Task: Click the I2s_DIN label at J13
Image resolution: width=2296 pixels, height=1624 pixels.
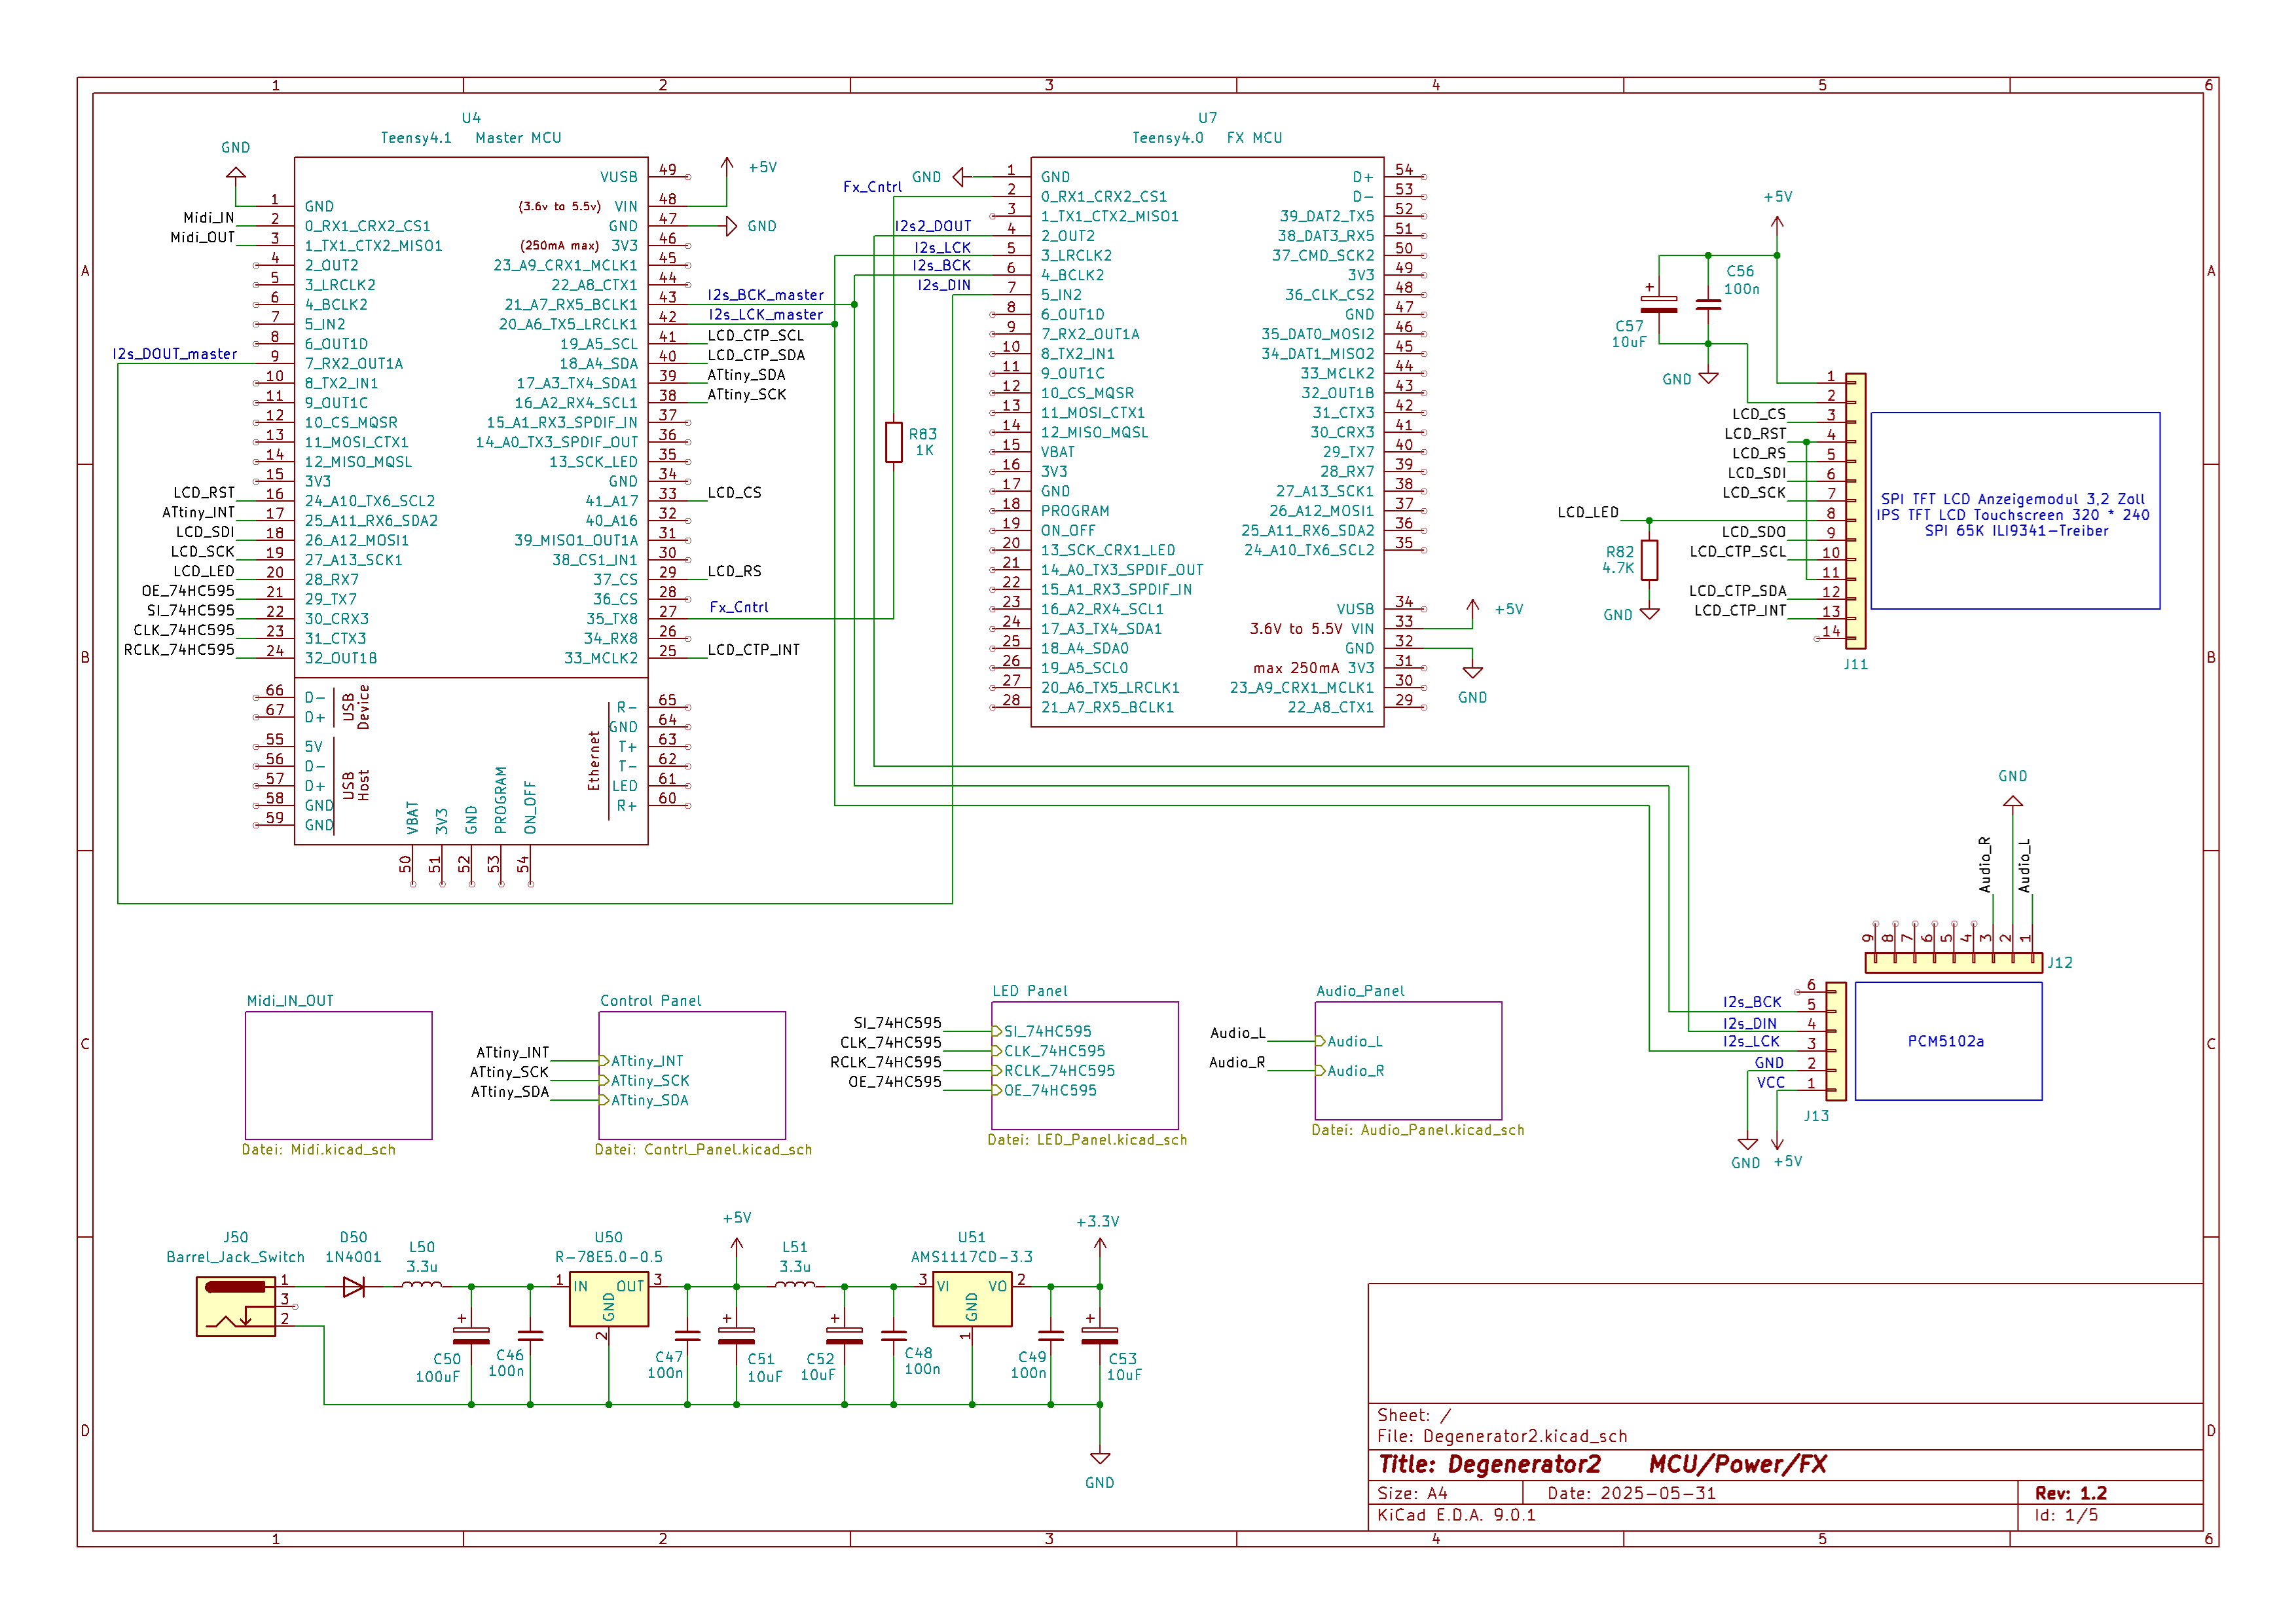Action: [1749, 1024]
